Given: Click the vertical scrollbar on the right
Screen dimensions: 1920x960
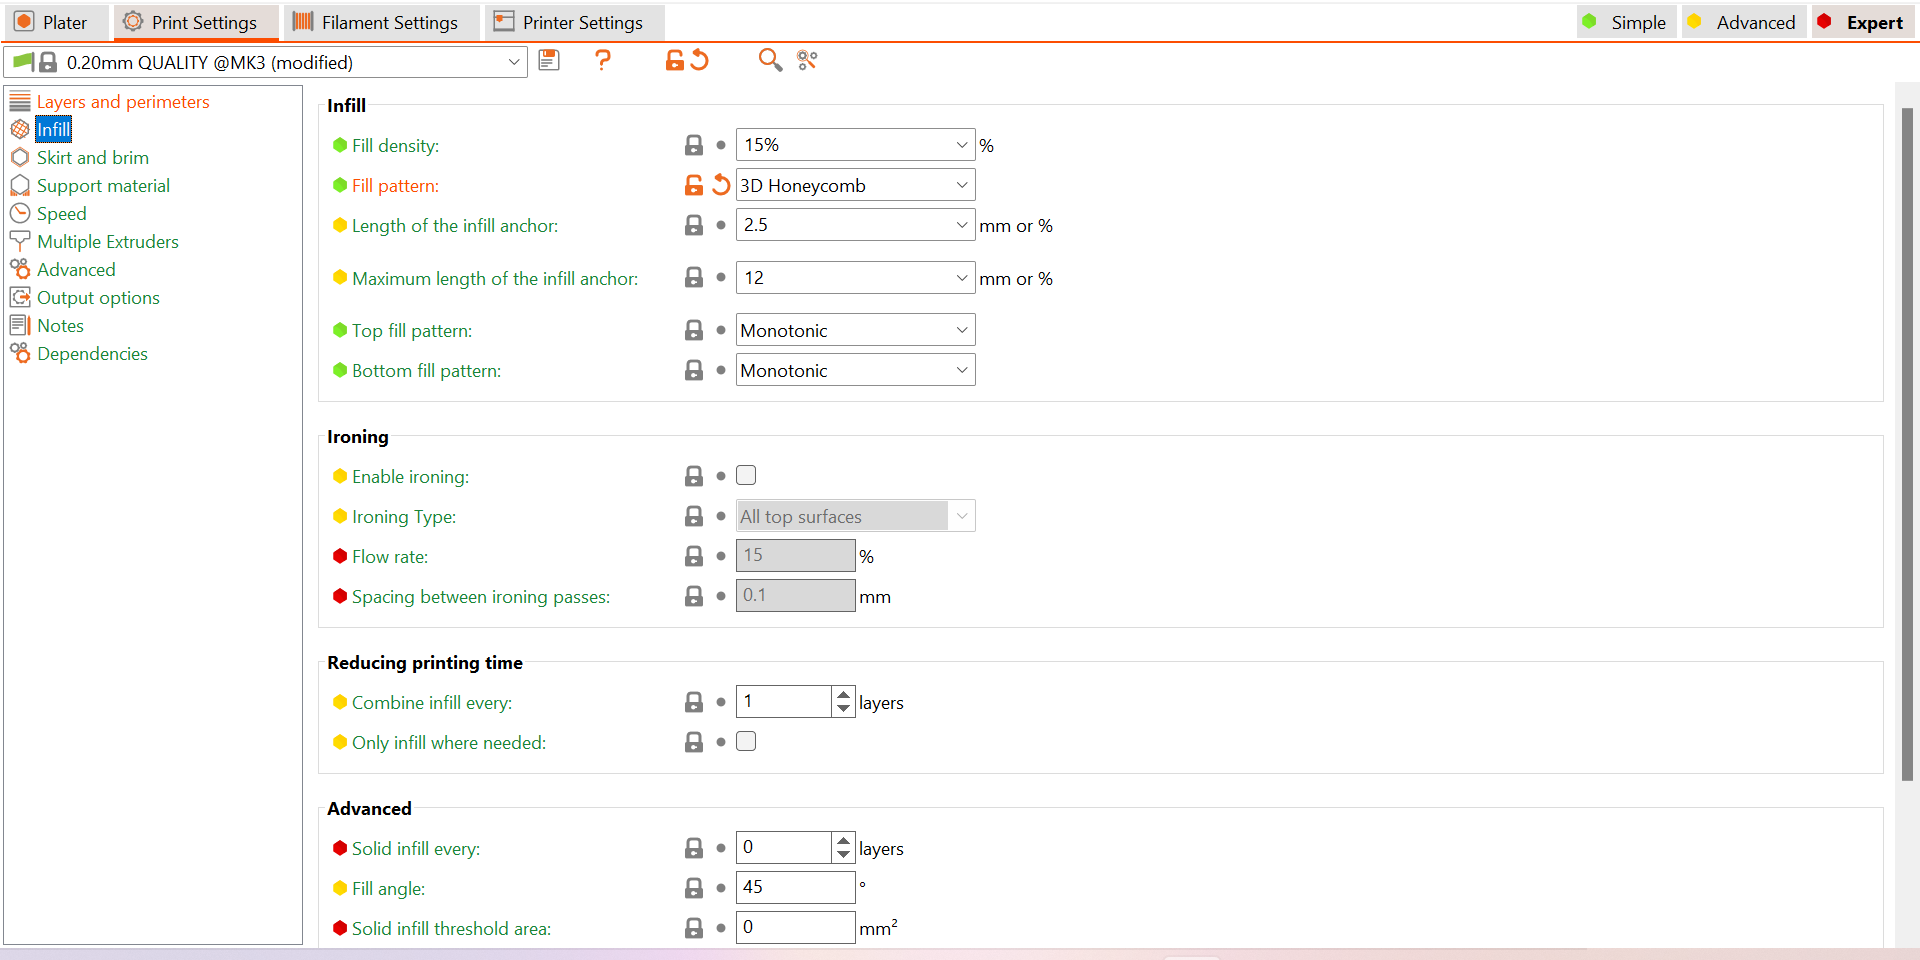Looking at the screenshot, I should click(1907, 440).
